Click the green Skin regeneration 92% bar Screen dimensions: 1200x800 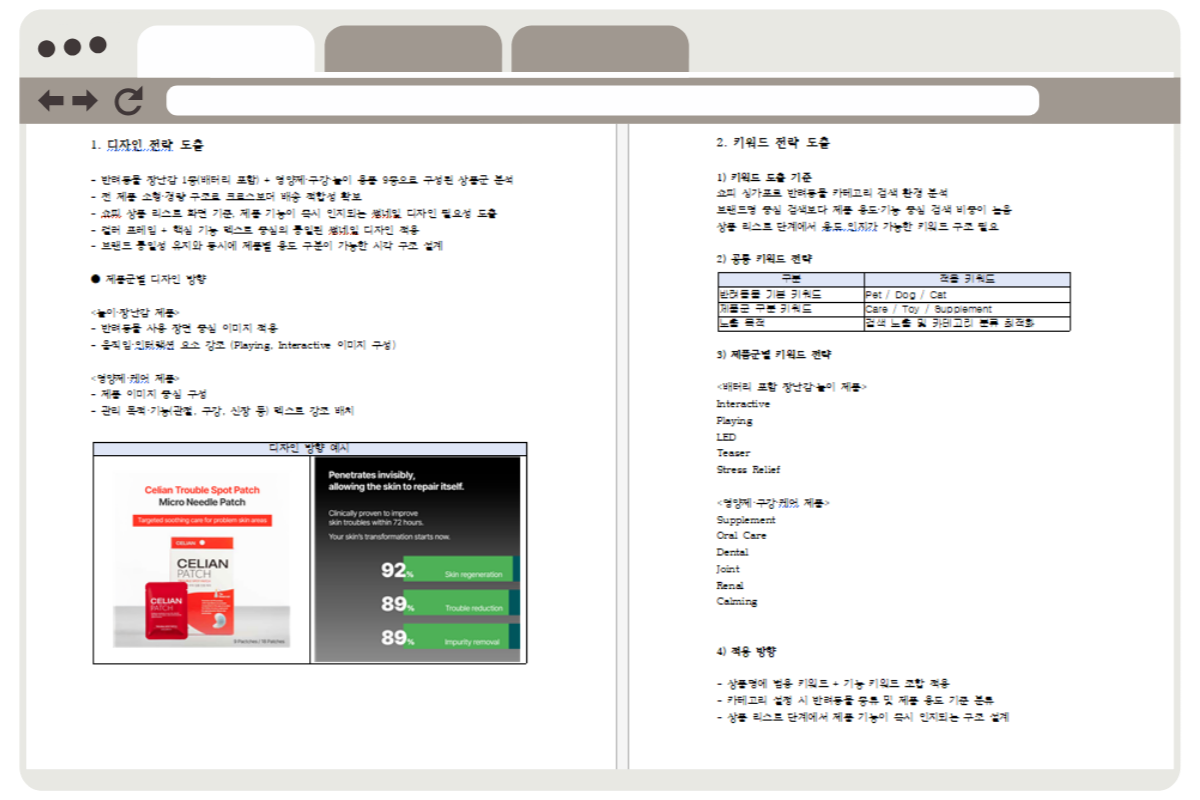coord(458,570)
